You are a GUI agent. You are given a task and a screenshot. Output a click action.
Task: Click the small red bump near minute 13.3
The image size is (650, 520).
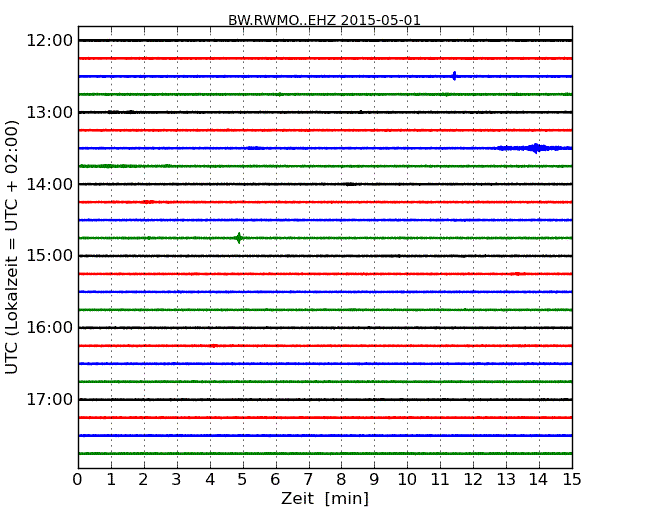(517, 274)
